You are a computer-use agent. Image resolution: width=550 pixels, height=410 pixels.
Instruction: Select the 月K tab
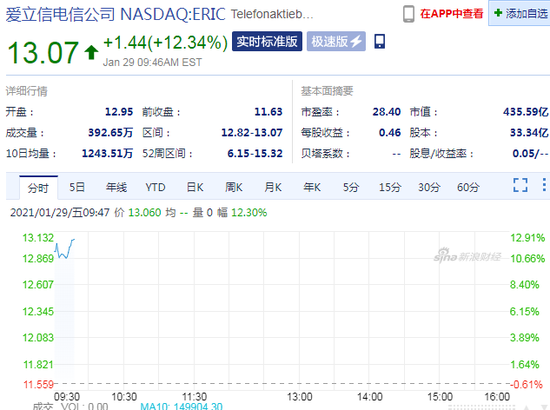pos(273,187)
